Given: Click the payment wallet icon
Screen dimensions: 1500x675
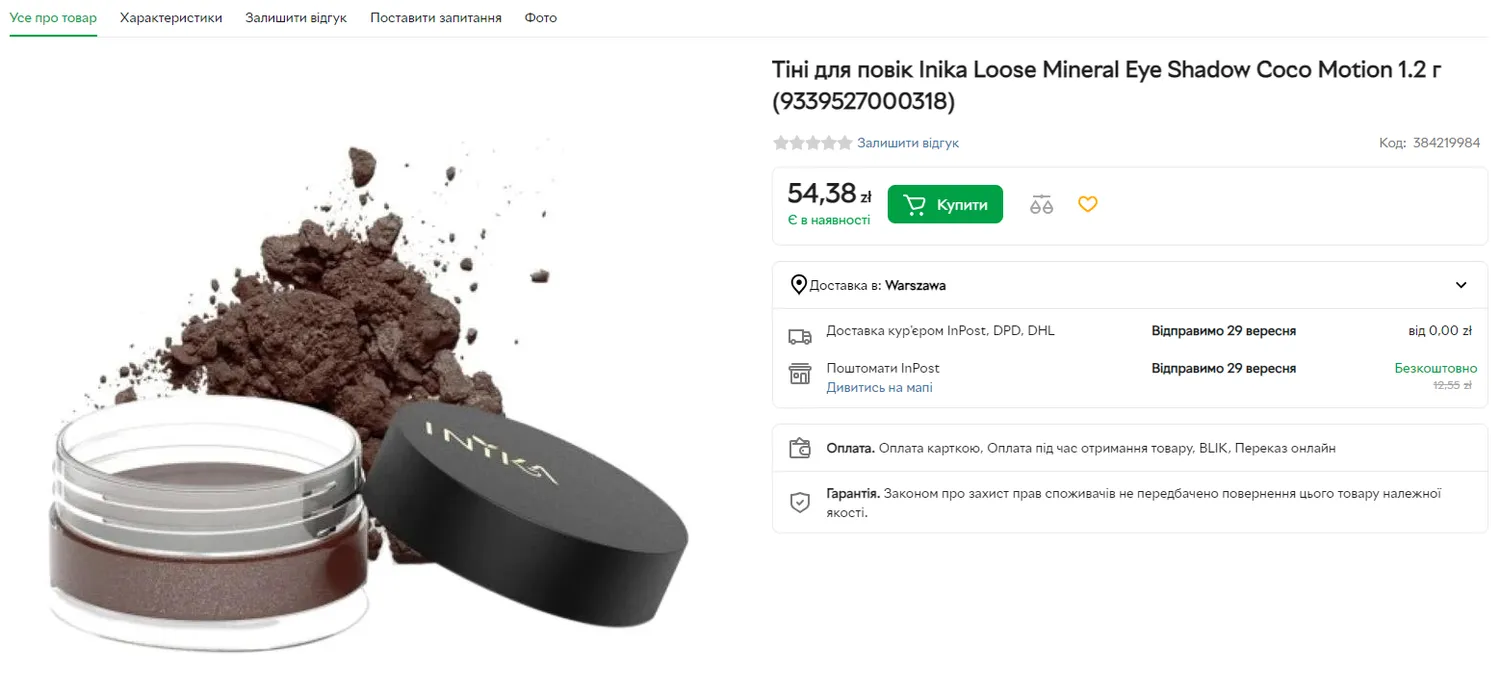Looking at the screenshot, I should [799, 448].
